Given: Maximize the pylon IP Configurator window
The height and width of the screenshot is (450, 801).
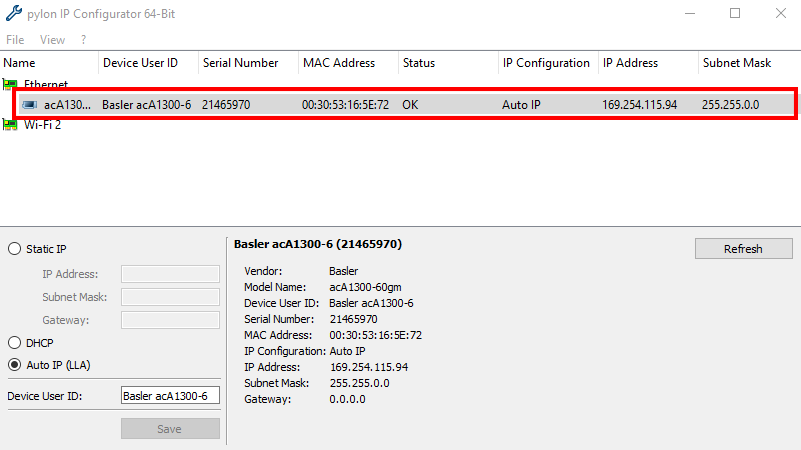Looking at the screenshot, I should [735, 13].
